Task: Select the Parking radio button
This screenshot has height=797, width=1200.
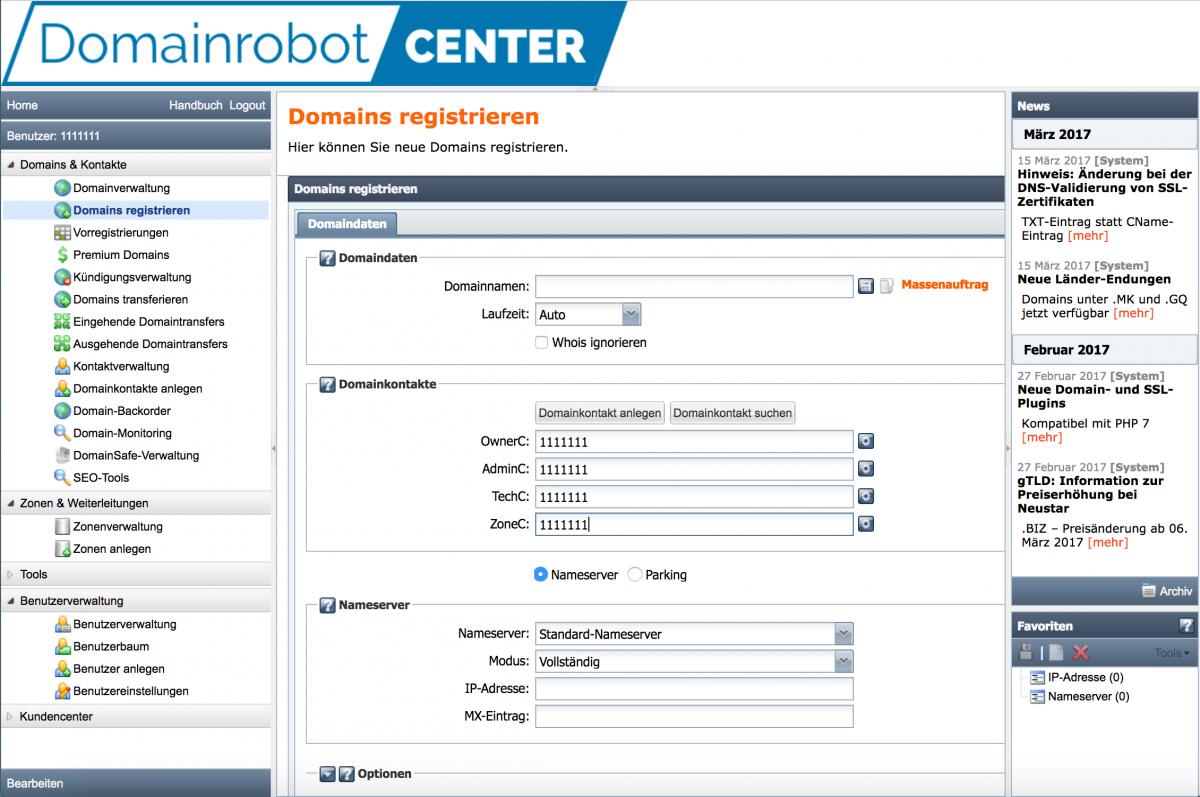Action: pos(635,575)
